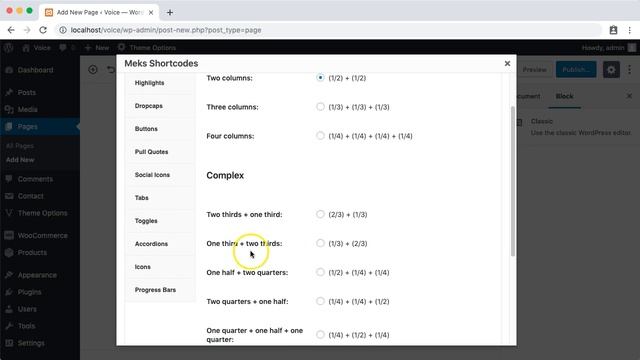Viewport: 640px width, 360px height.
Task: Select the Two columns (1/2) + (1/2) radio
Action: pos(320,78)
